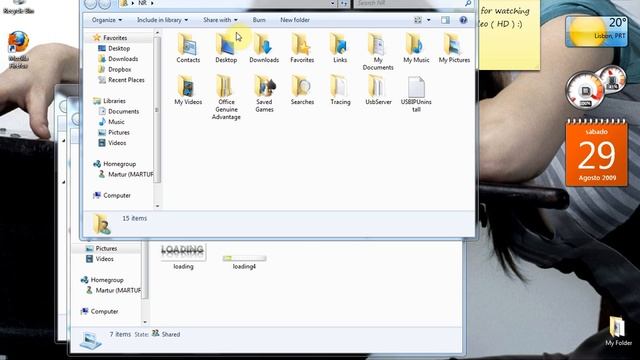Click the New folder button
This screenshot has width=640, height=360.
295,20
